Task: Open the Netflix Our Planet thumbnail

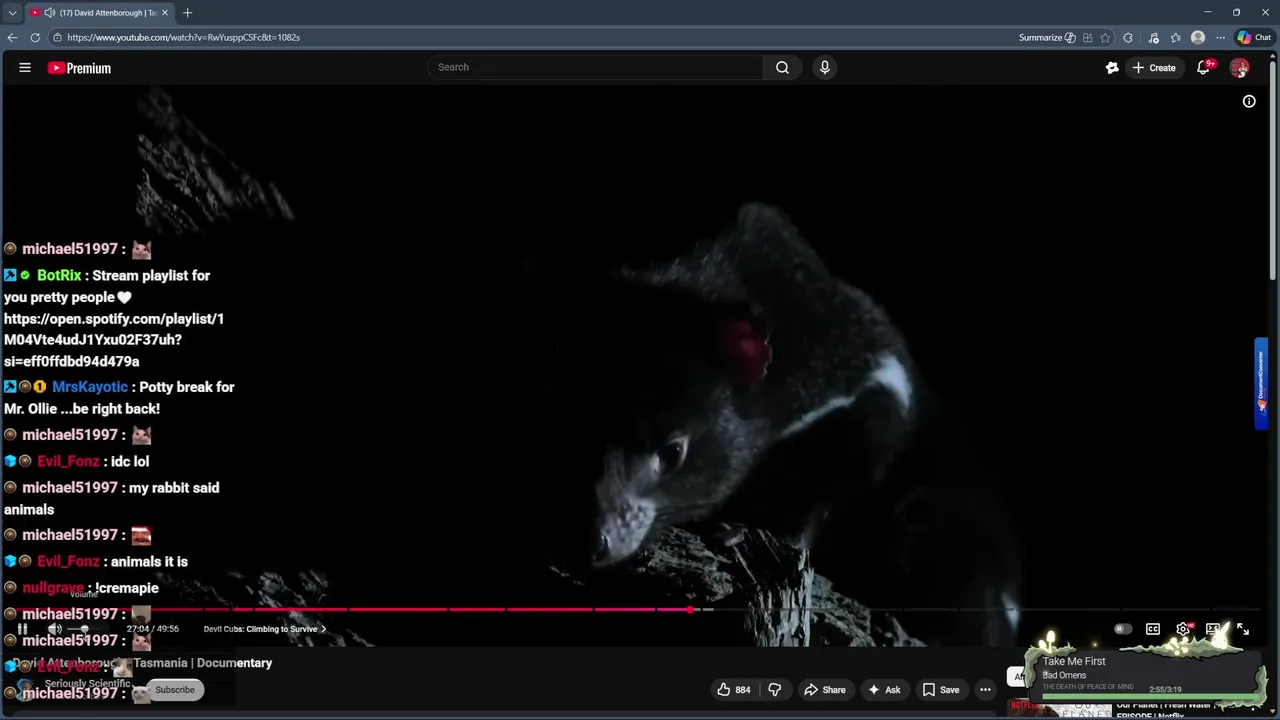Action: (x=1060, y=708)
